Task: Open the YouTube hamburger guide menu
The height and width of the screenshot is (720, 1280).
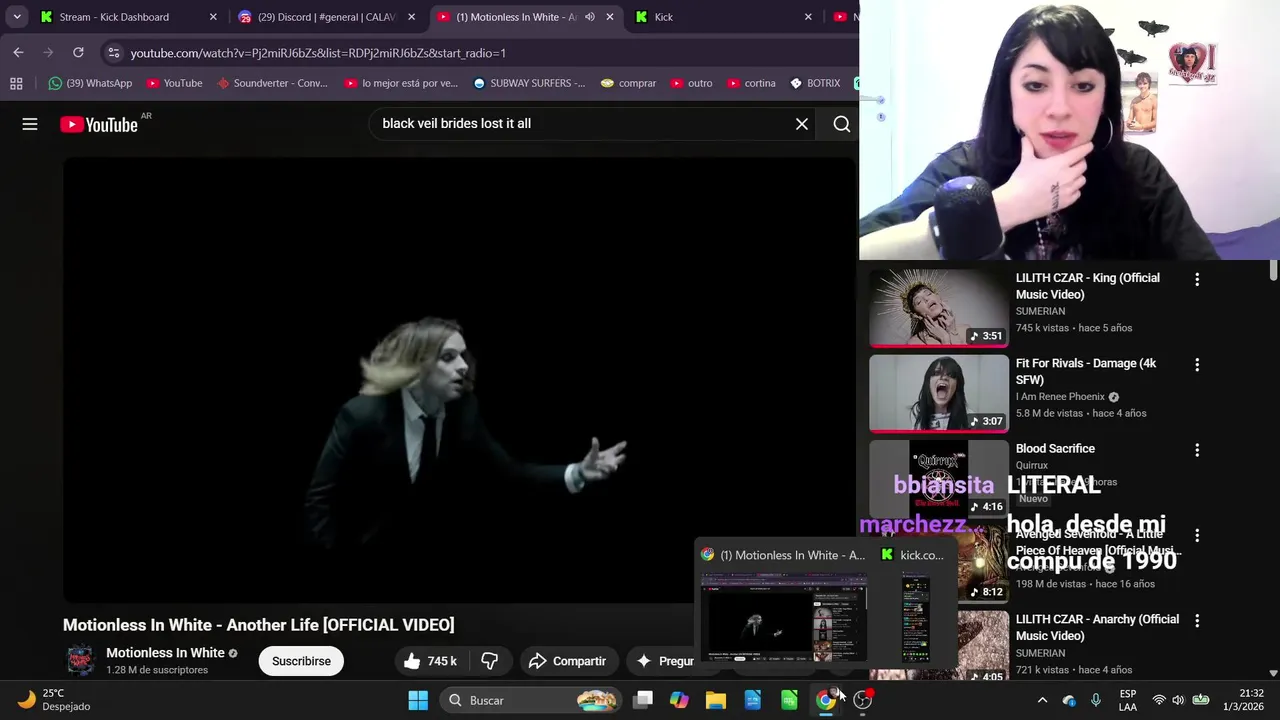Action: pyautogui.click(x=30, y=124)
